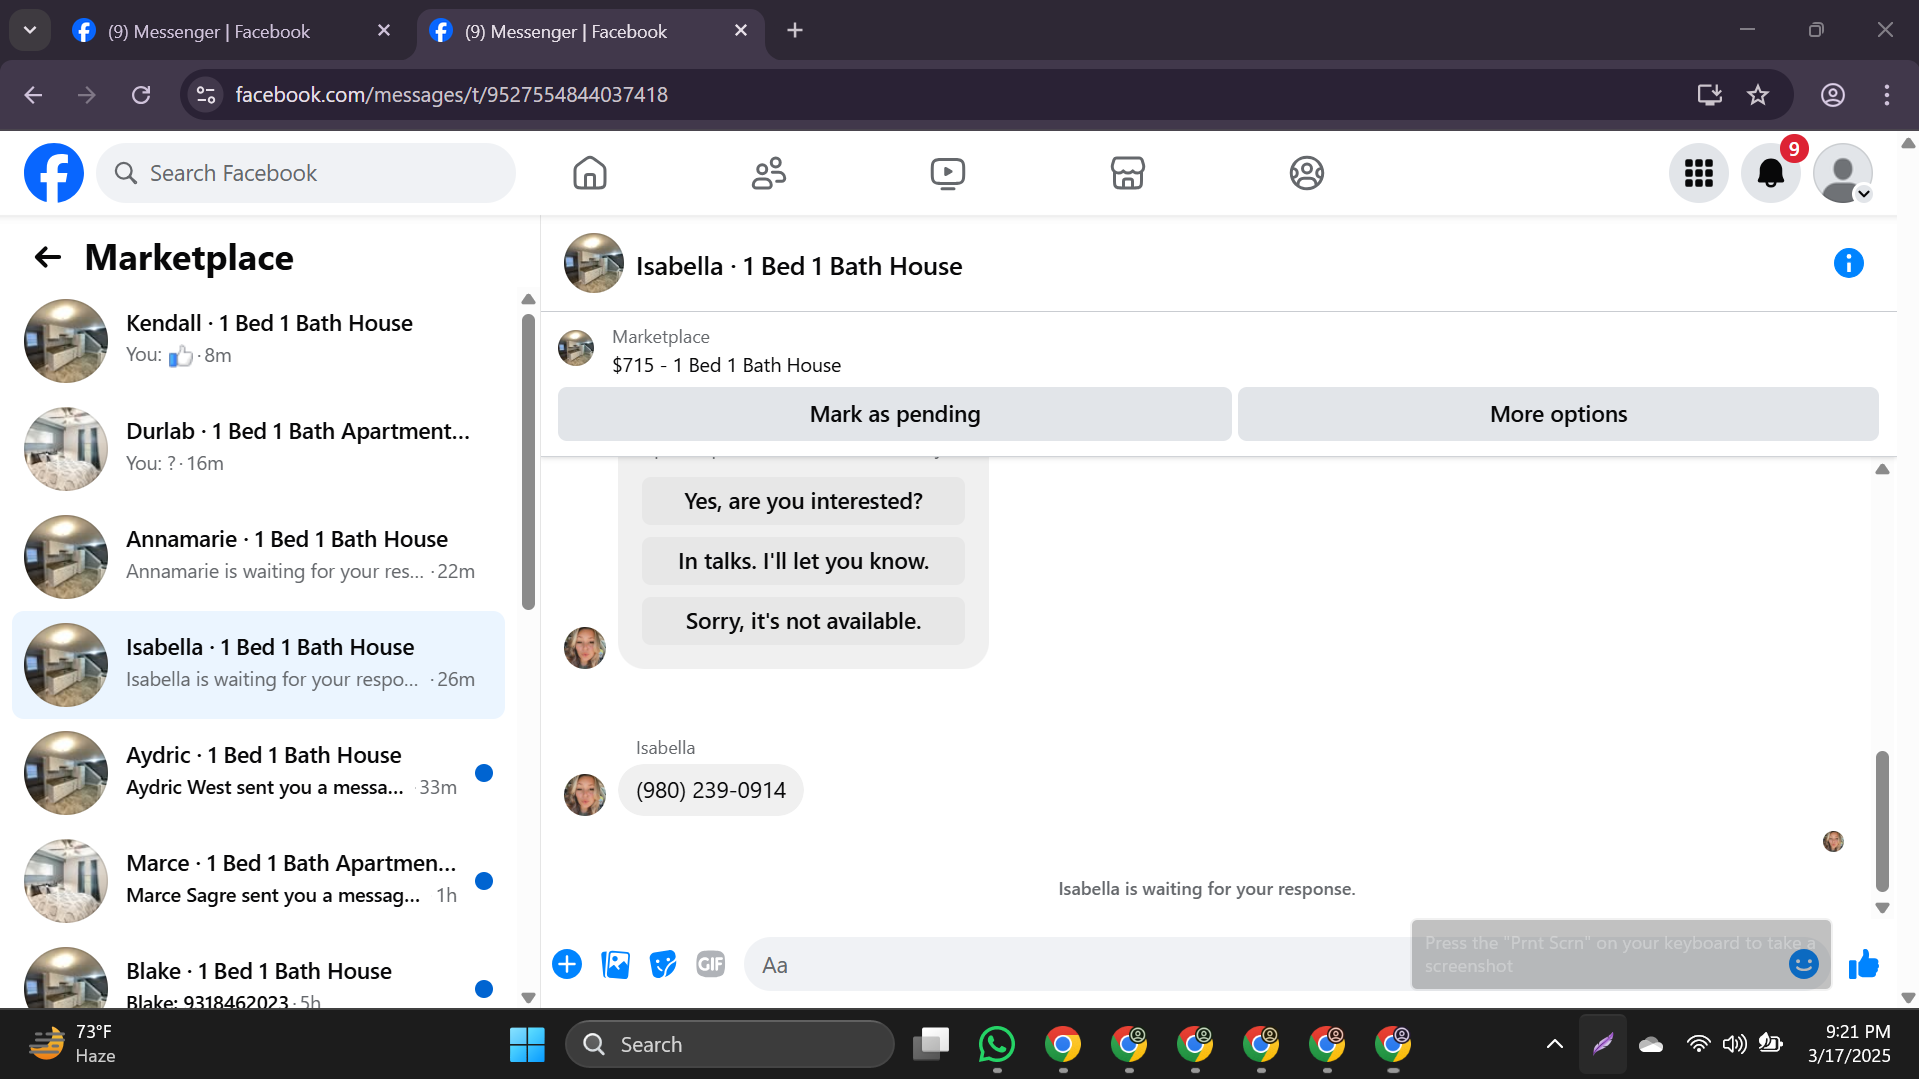1919x1079 pixels.
Task: Open Aydric's unread conversation
Action: point(258,772)
